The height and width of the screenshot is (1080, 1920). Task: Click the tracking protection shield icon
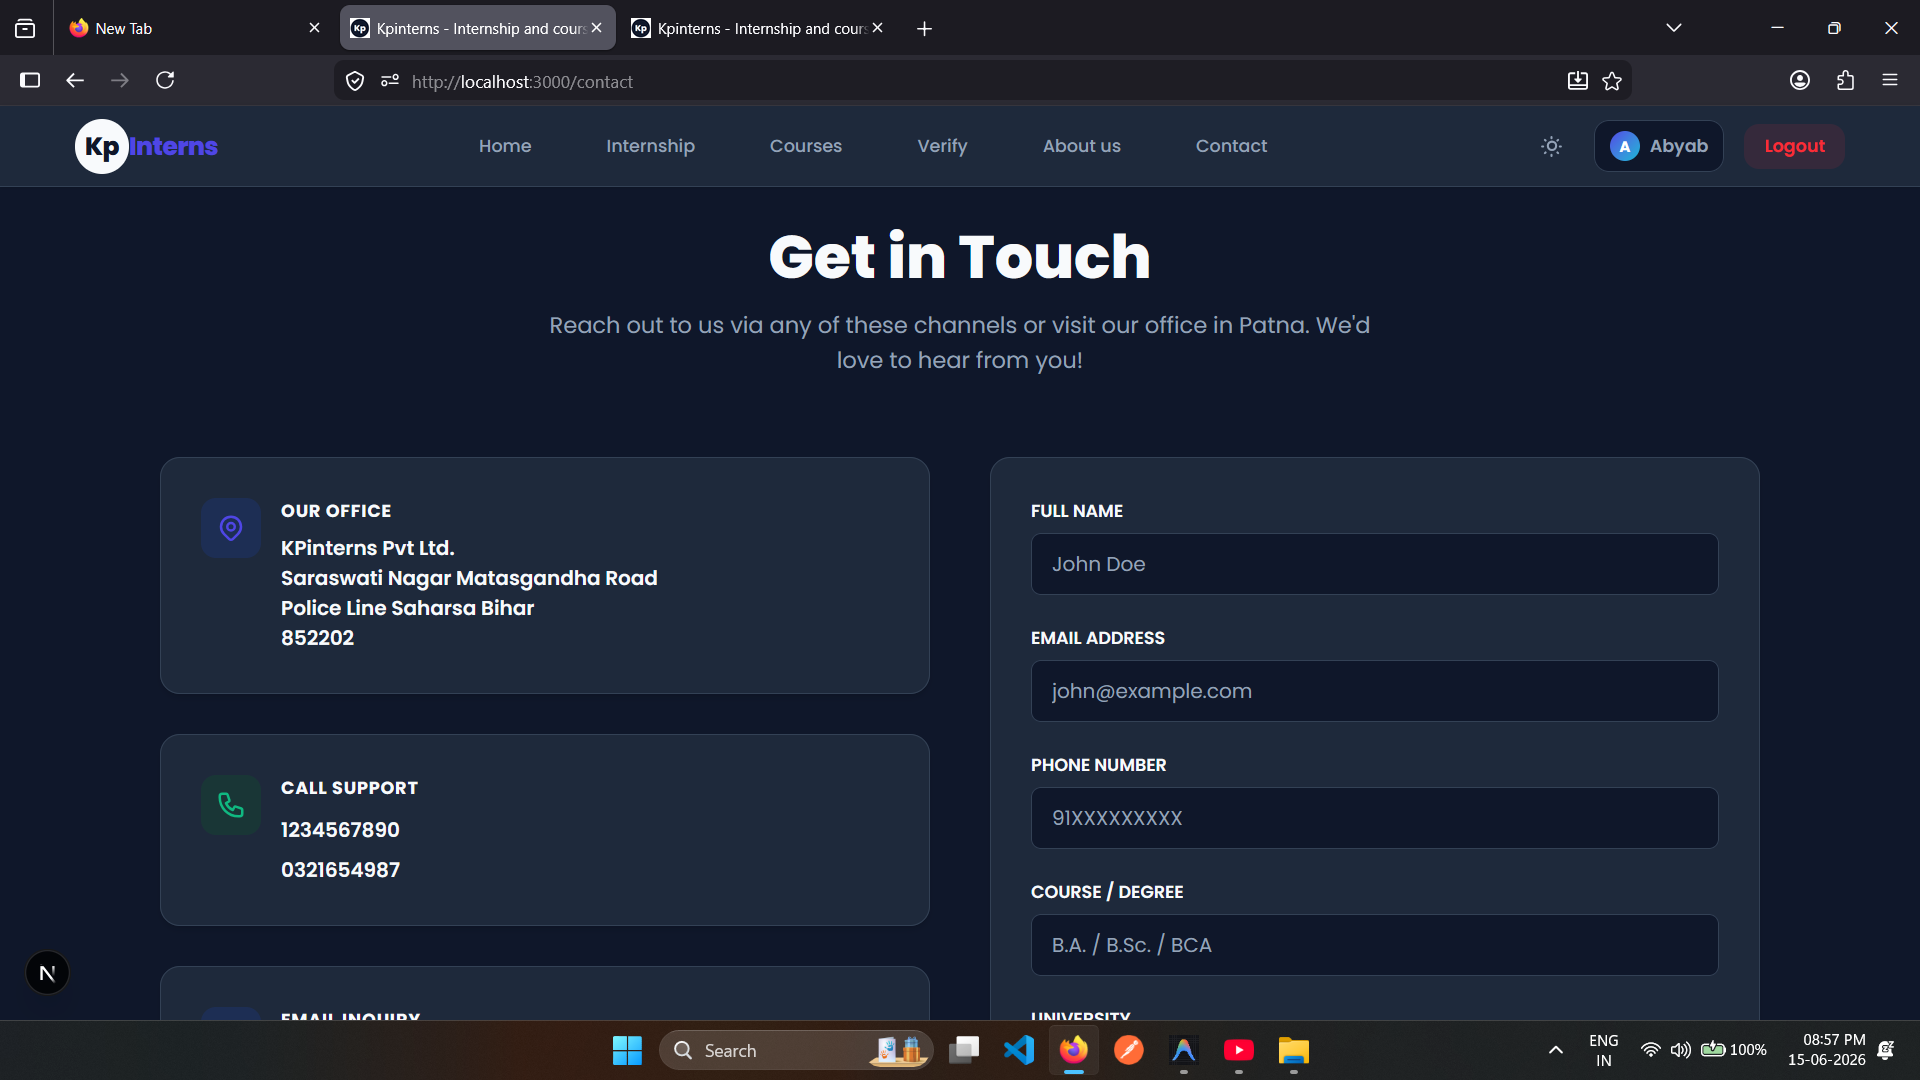click(x=355, y=81)
